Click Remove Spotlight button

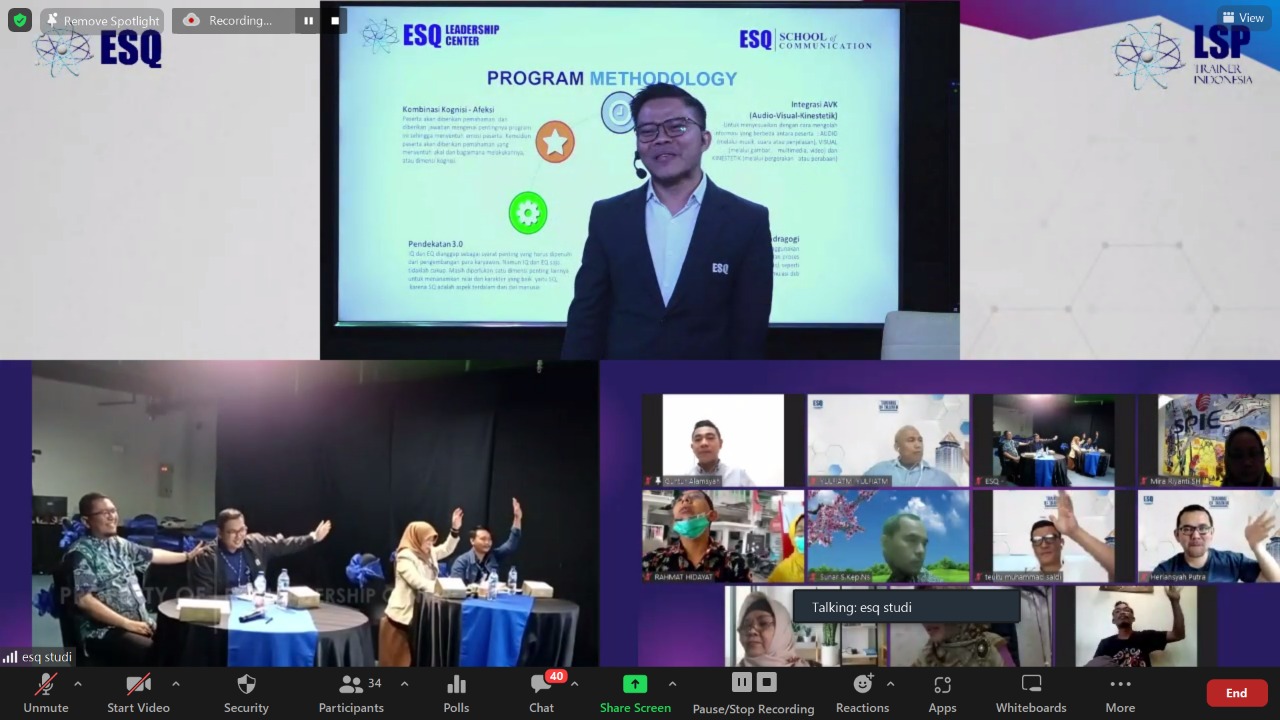point(102,20)
